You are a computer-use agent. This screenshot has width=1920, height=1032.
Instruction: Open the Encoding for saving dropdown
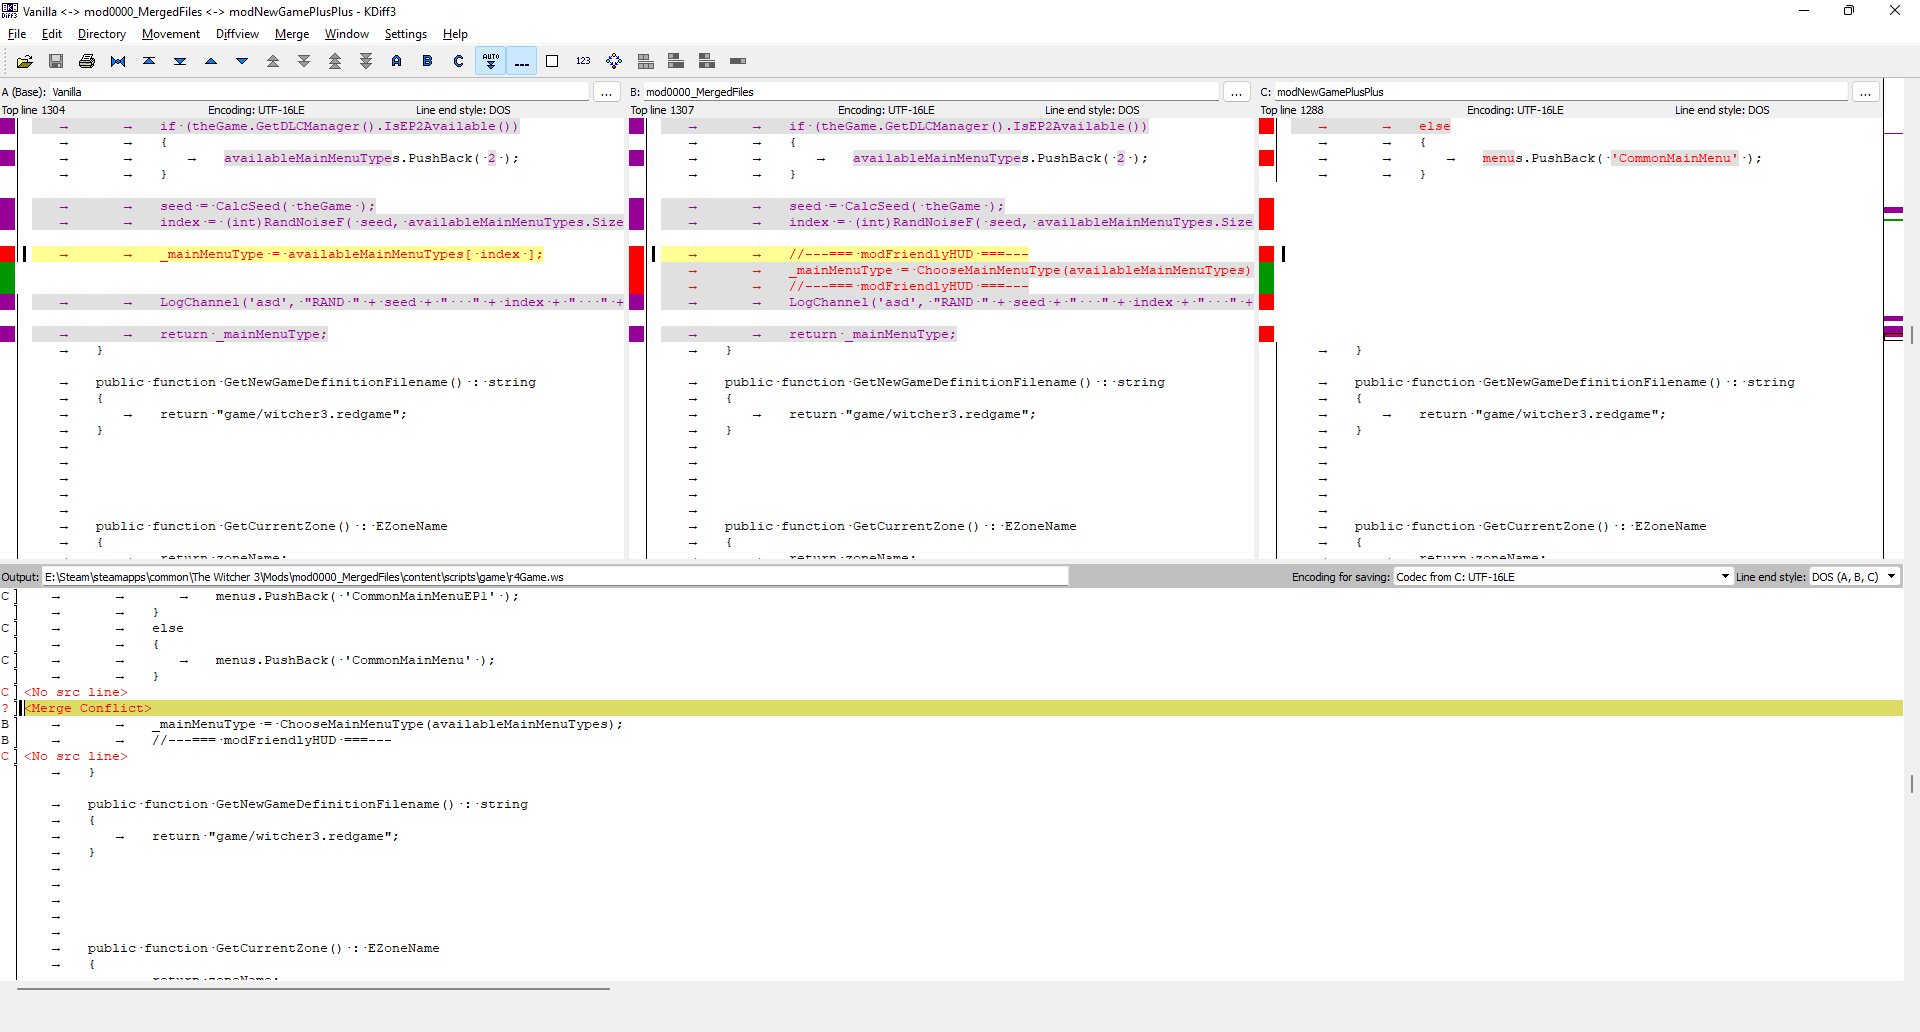[x=1562, y=577]
